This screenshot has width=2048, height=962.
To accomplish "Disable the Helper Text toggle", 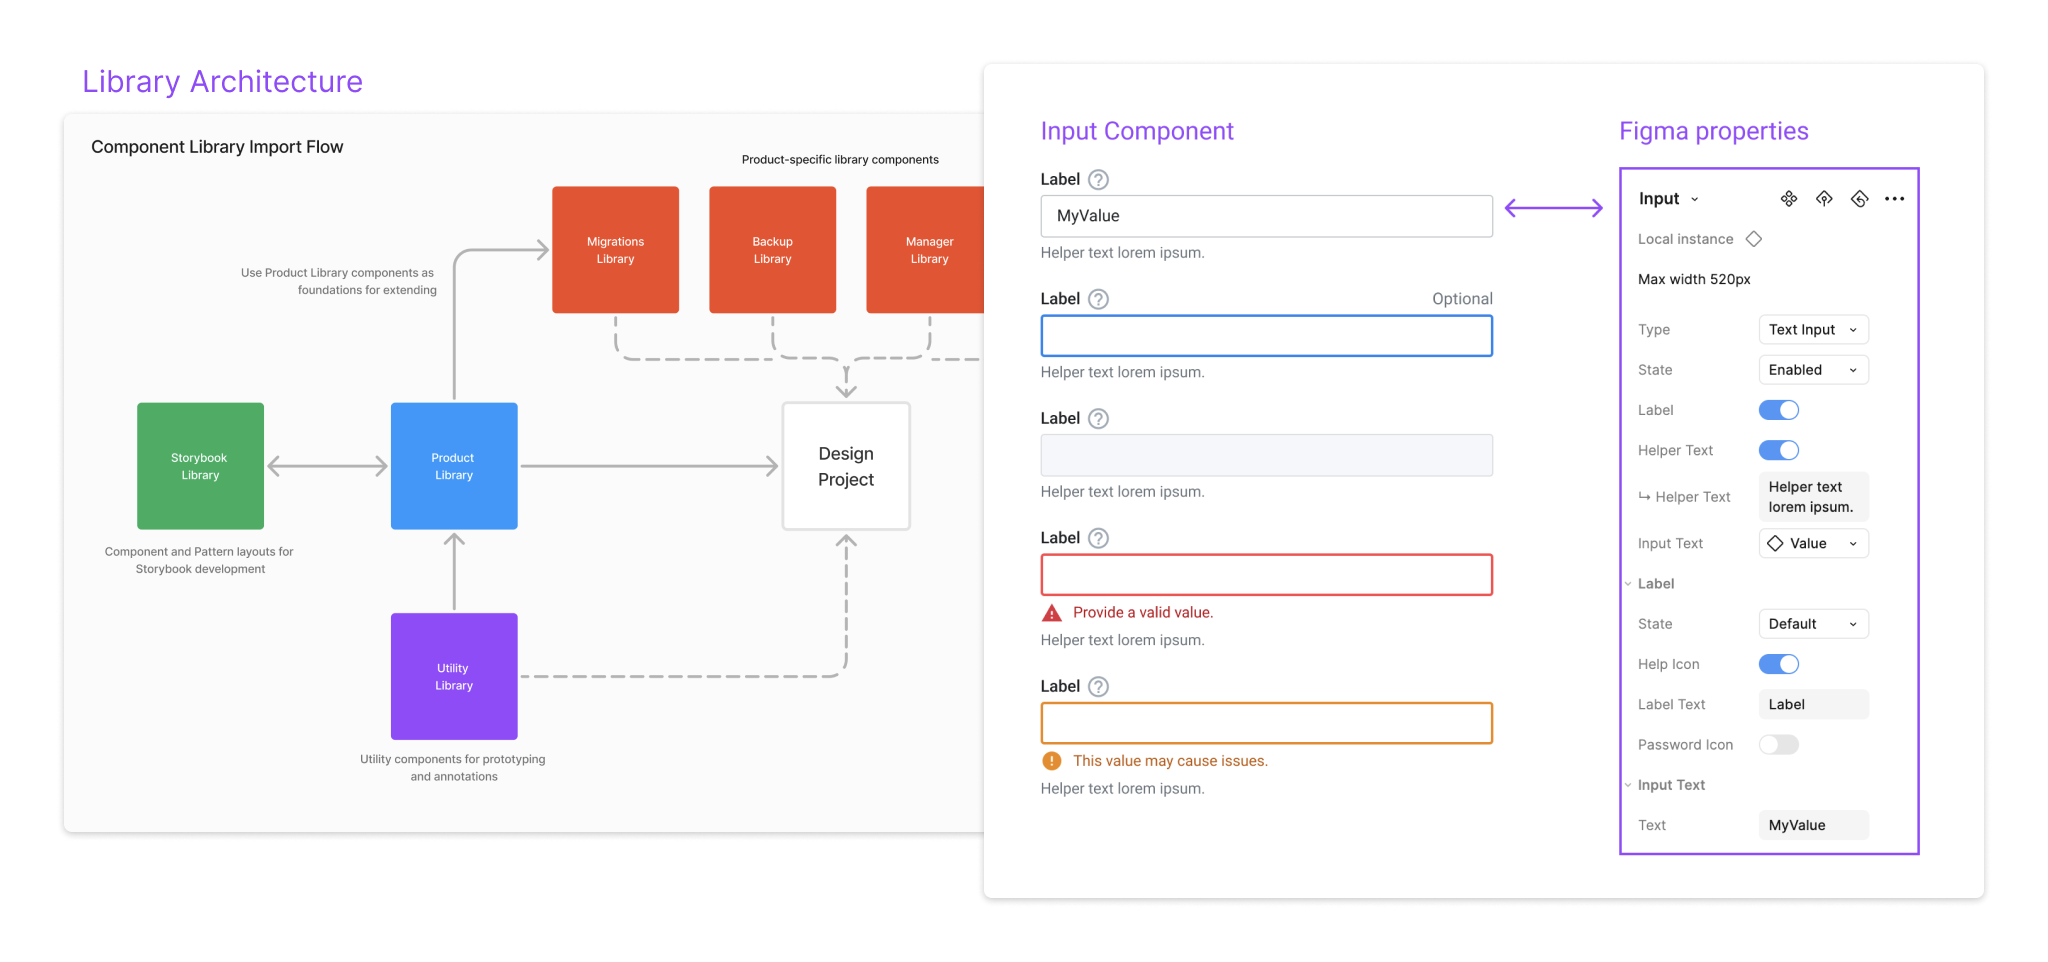I will pyautogui.click(x=1778, y=450).
